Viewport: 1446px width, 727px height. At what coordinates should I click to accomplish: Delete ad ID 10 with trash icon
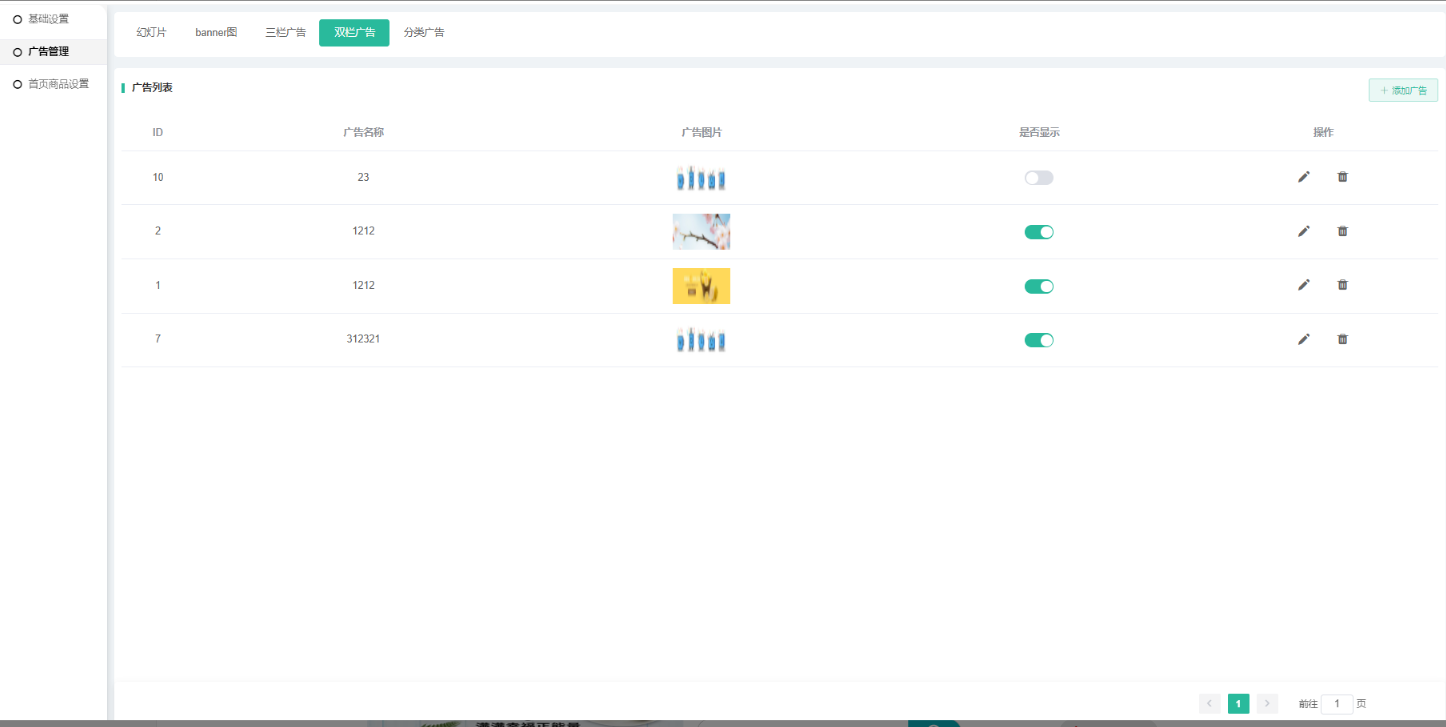(1342, 177)
